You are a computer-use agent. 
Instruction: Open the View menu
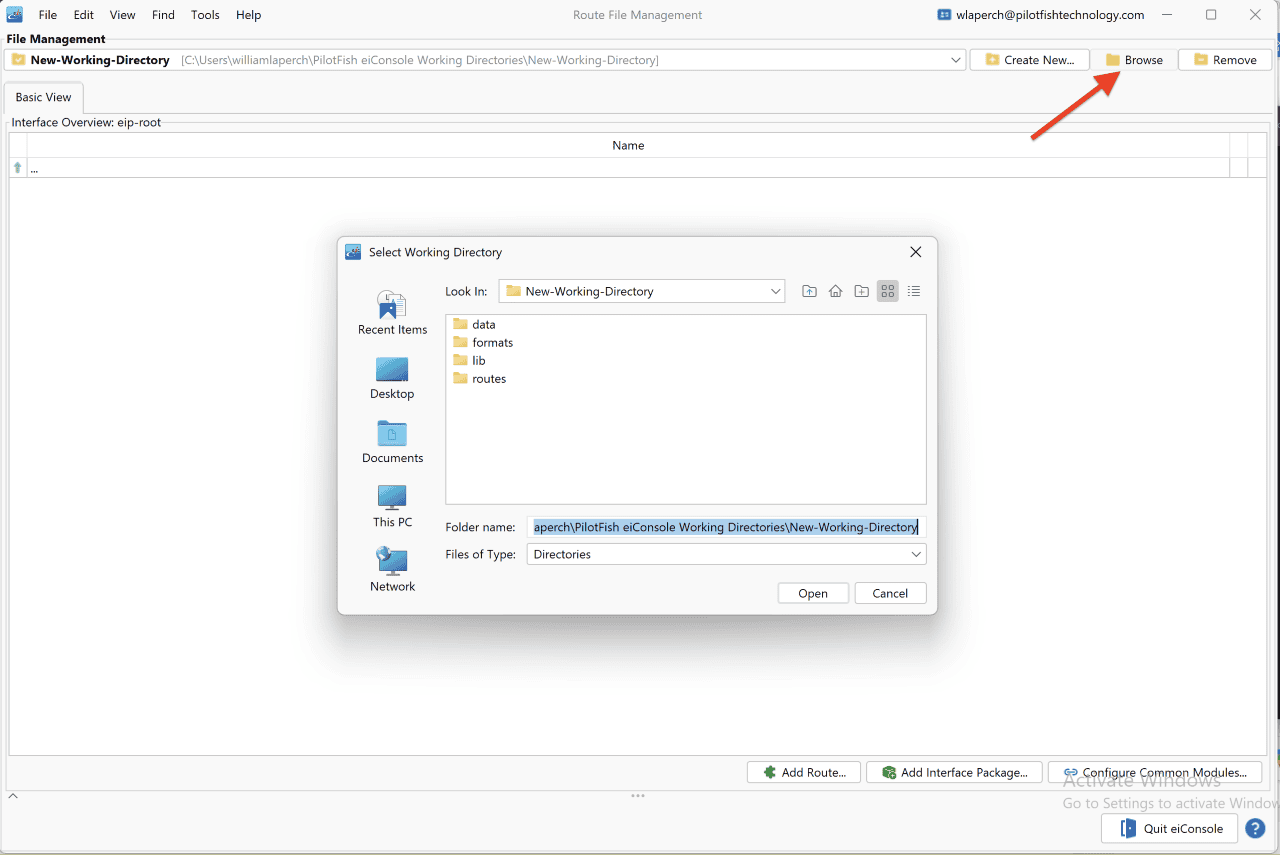(x=122, y=15)
